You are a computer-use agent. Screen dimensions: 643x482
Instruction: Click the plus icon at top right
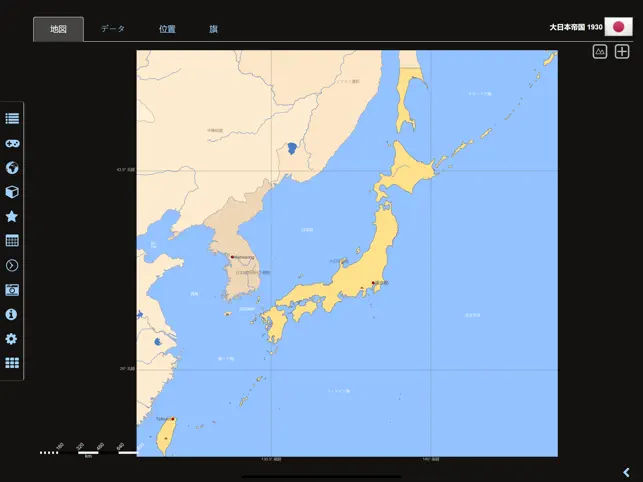click(622, 52)
